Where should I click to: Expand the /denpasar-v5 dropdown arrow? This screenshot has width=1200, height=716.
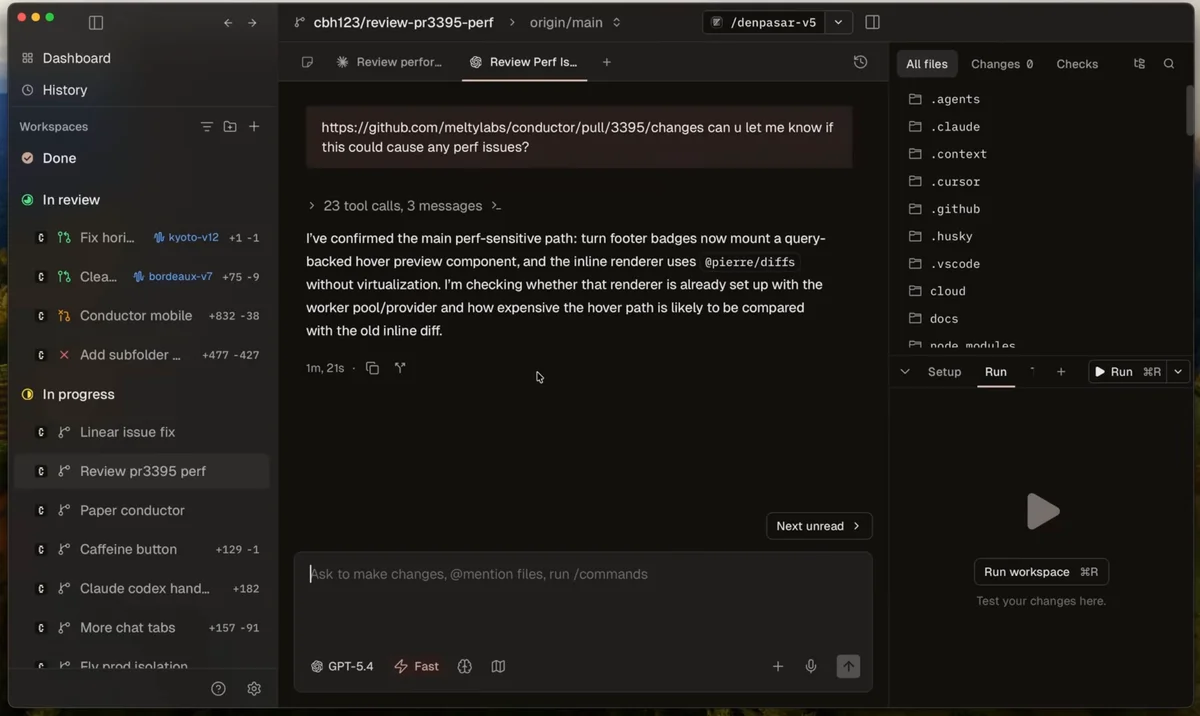click(x=838, y=22)
